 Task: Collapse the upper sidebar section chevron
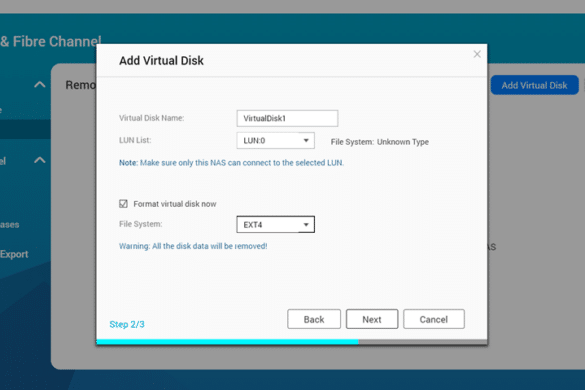pyautogui.click(x=40, y=85)
